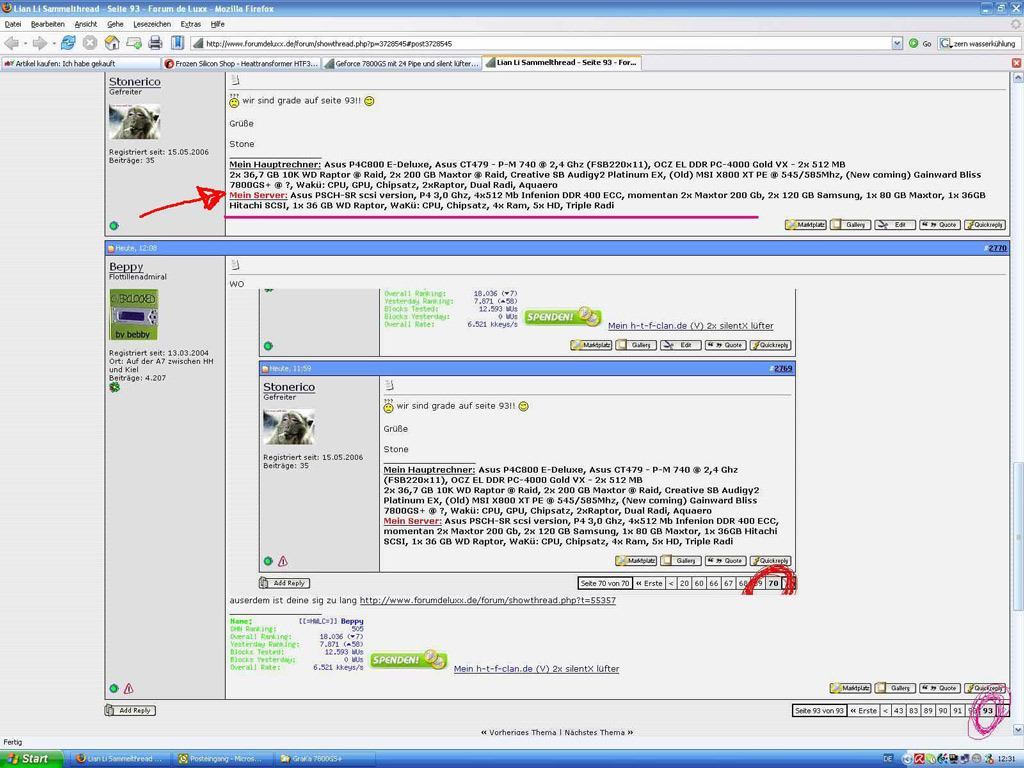This screenshot has width=1024, height=768.
Task: Click the post icon atop Beppy's message
Action: (235, 265)
